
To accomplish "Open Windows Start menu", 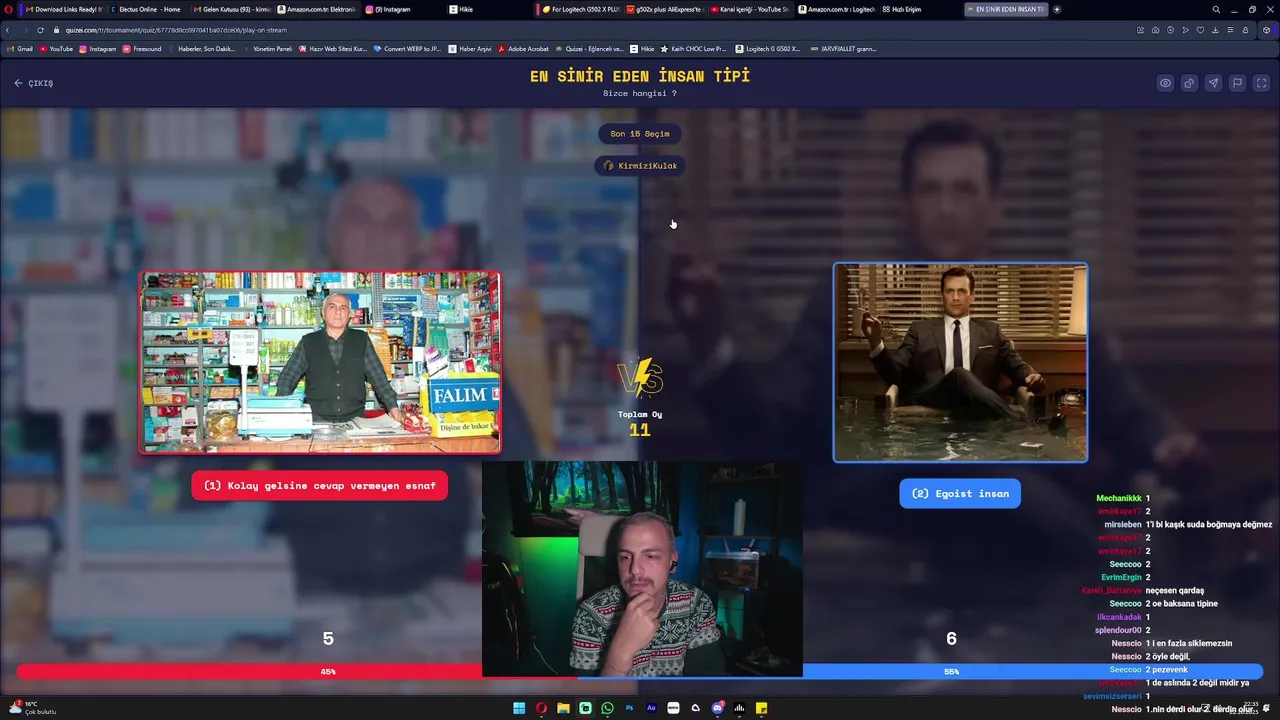I will point(519,708).
